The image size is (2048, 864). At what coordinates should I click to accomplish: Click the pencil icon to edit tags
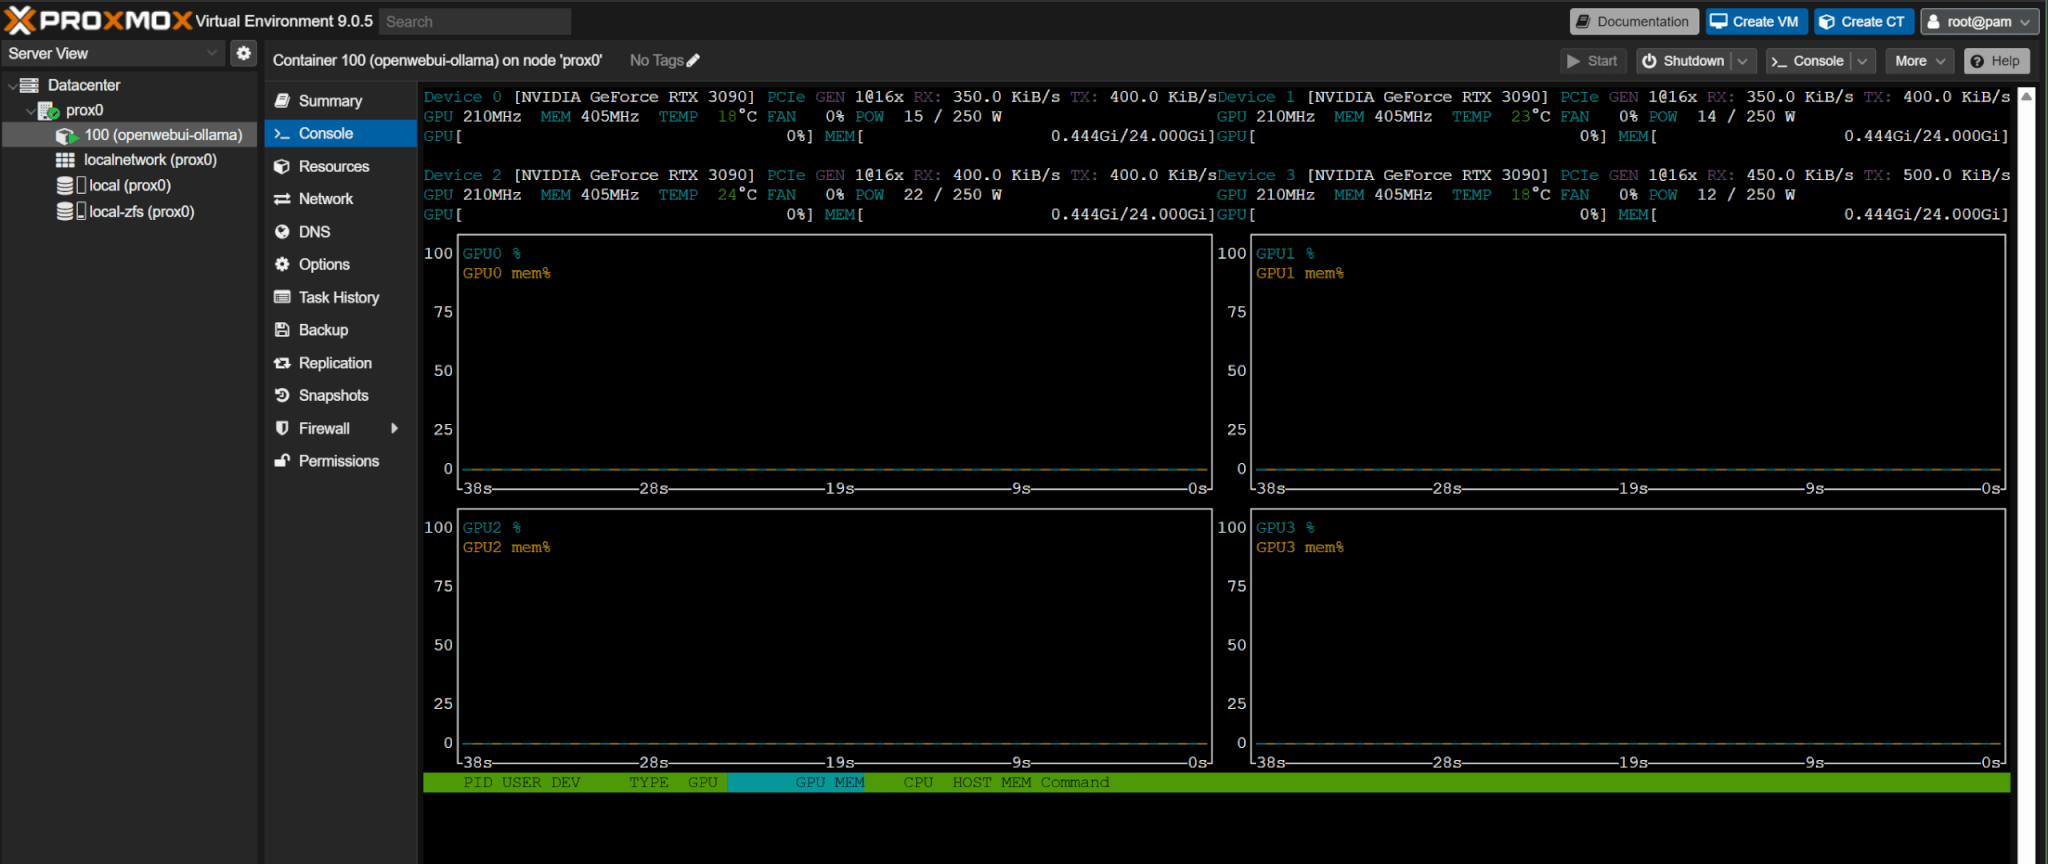693,61
